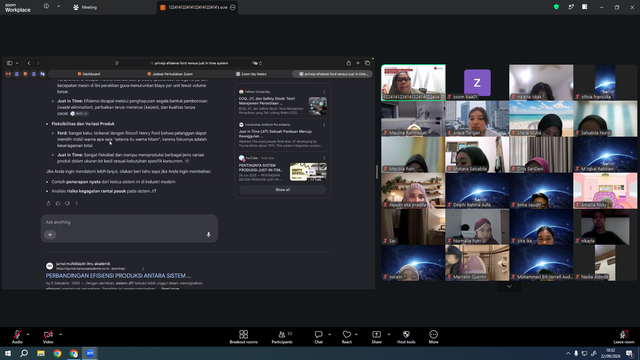Unmute microphone with the Audio button
The width and height of the screenshot is (640, 360).
pos(17,337)
